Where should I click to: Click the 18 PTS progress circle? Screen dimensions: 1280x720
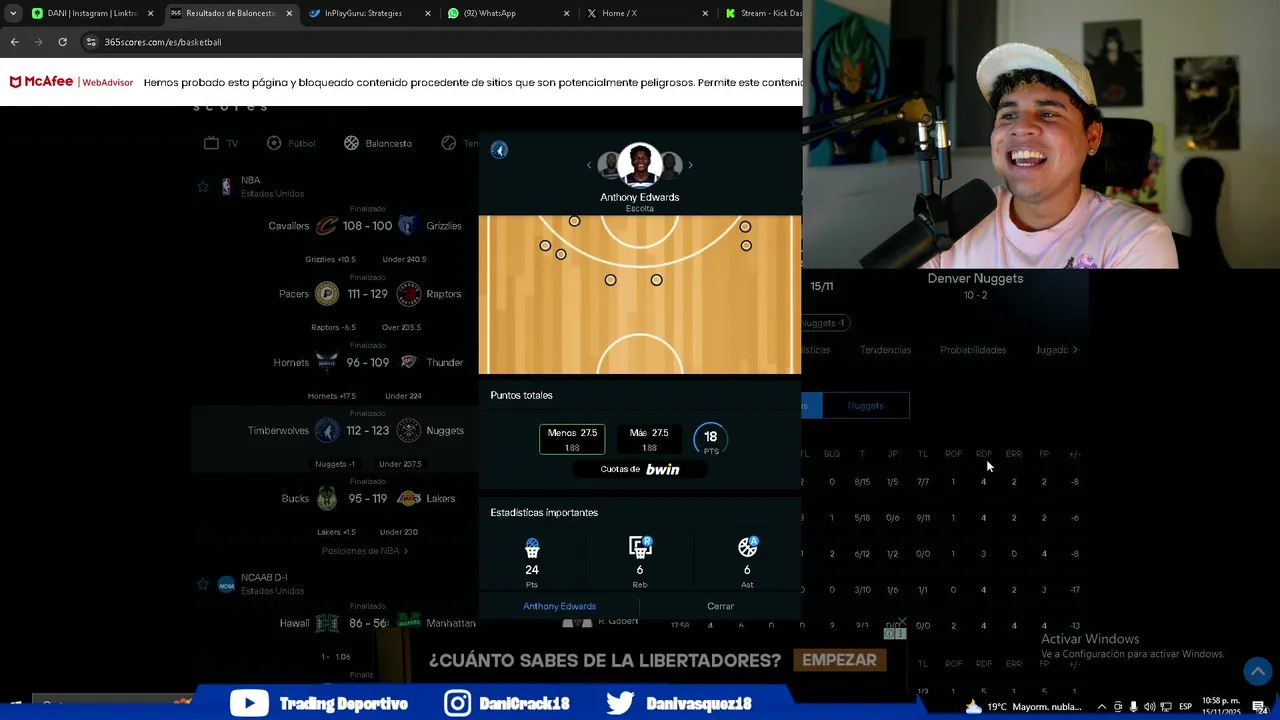[x=710, y=439]
